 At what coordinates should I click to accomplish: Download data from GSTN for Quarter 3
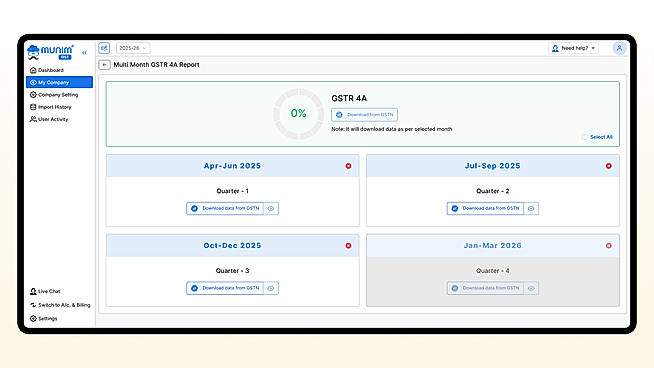coord(225,288)
